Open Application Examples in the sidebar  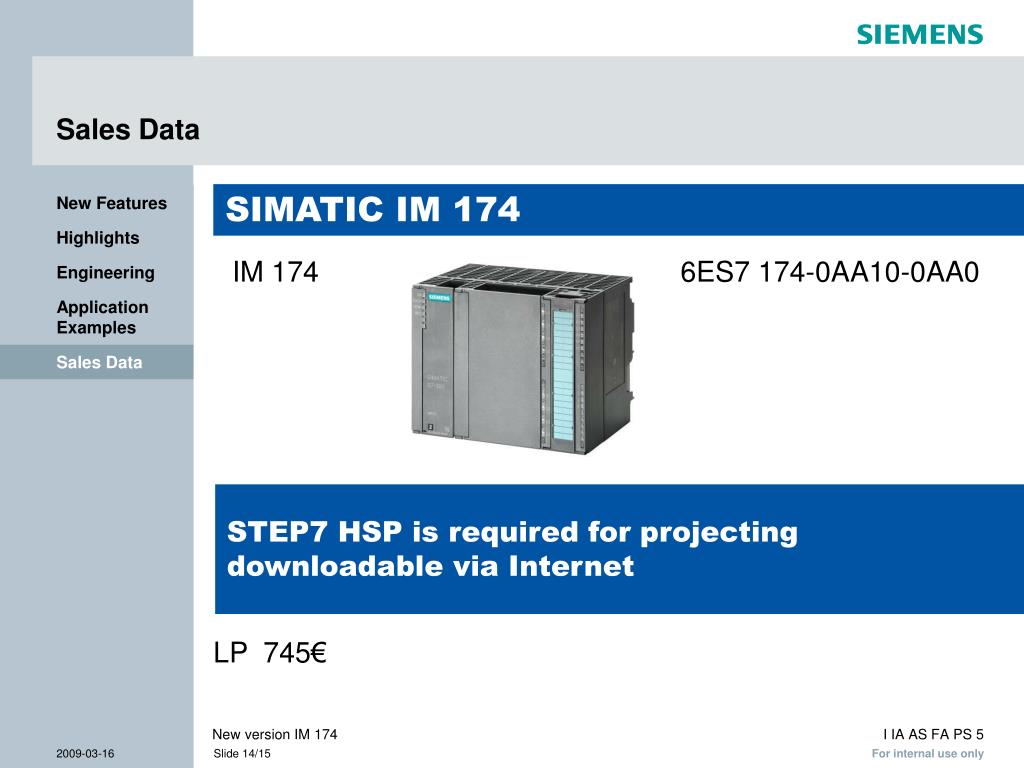click(103, 317)
